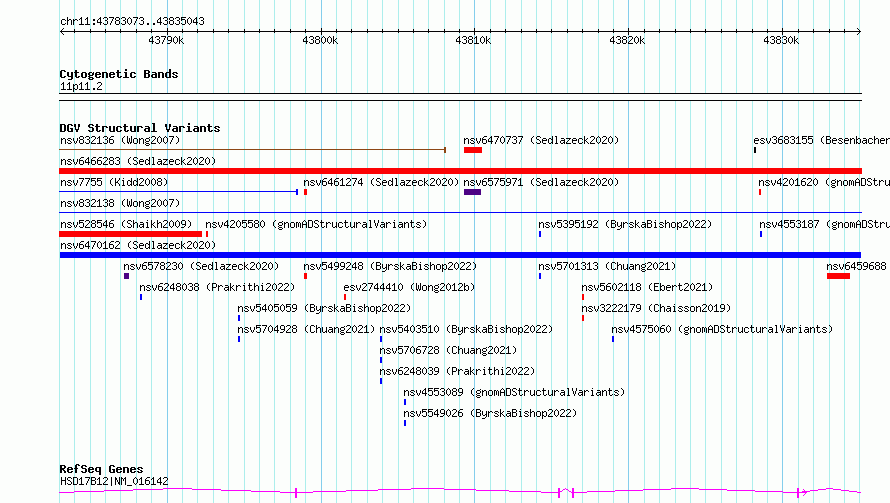Select the thin blue nsv7755 variant line

pos(179,192)
